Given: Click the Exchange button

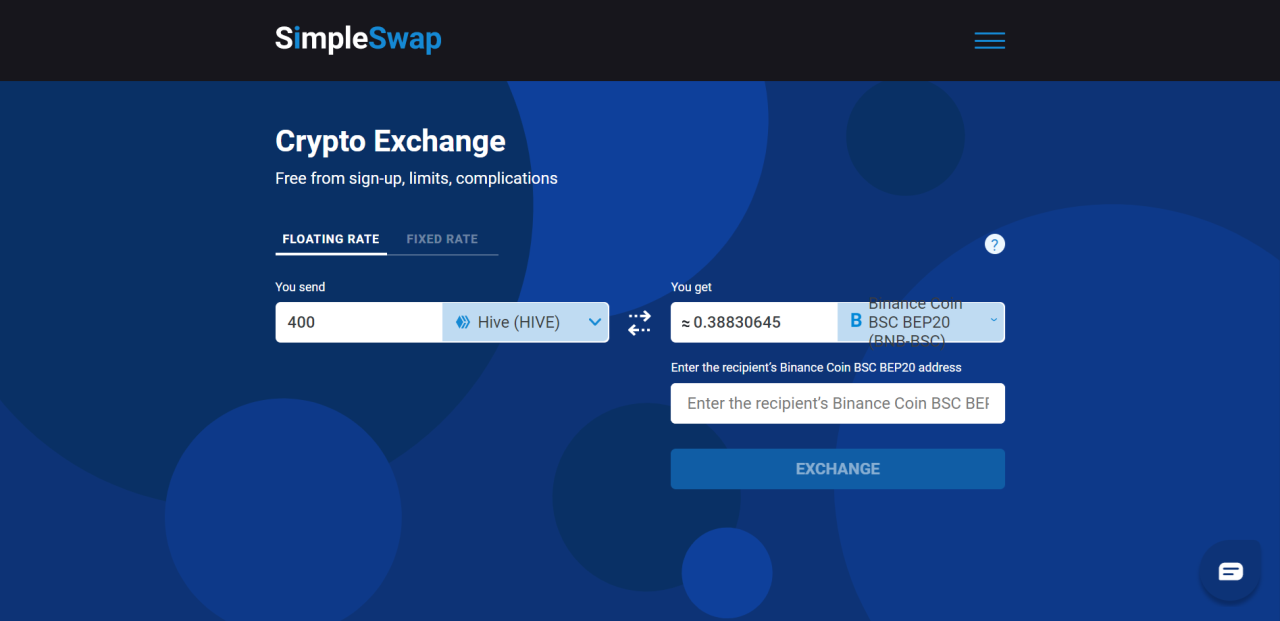Looking at the screenshot, I should click(x=838, y=469).
